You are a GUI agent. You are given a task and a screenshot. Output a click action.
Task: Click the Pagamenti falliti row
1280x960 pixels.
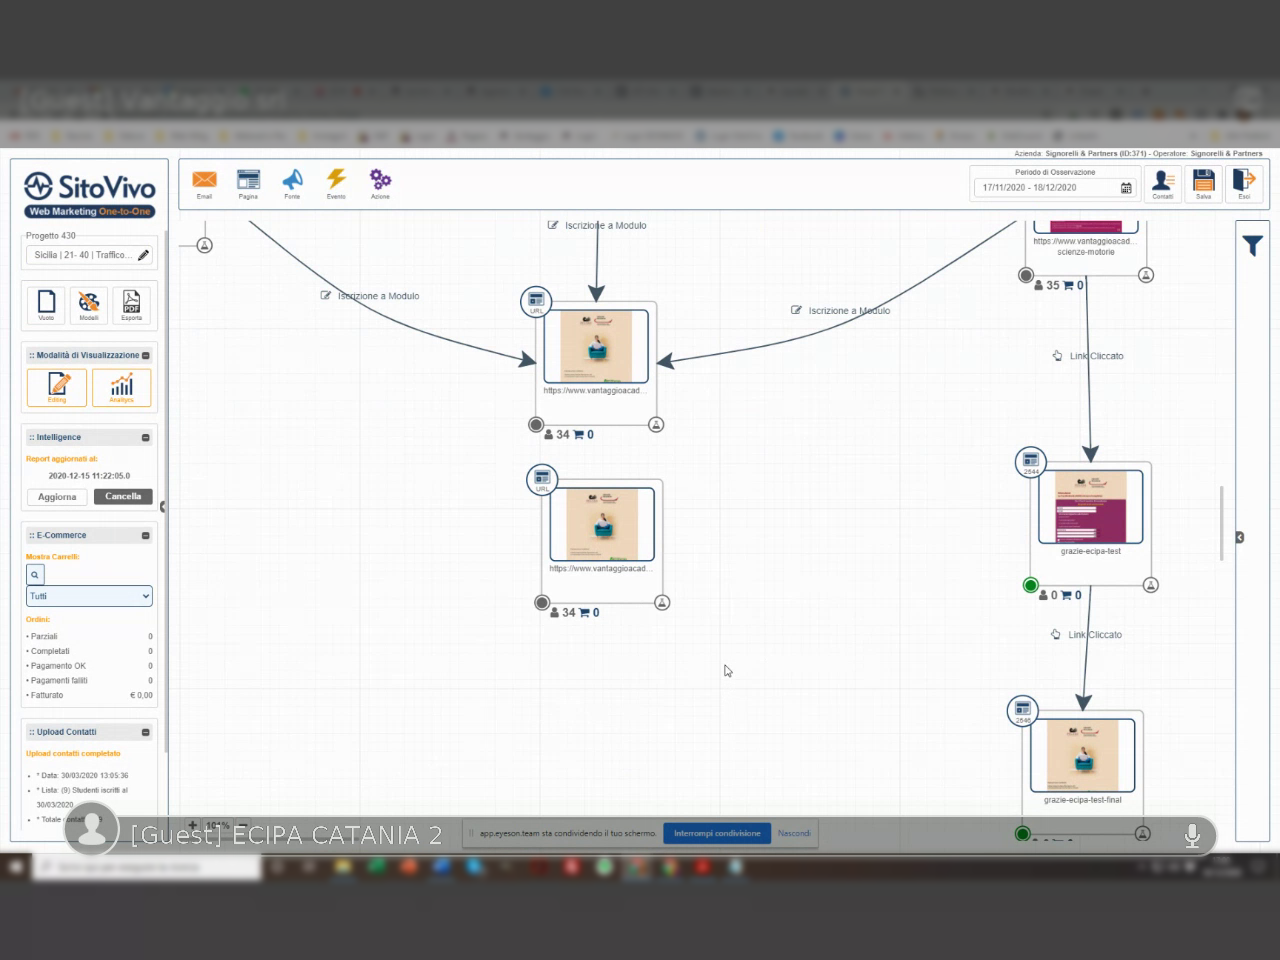tap(90, 681)
